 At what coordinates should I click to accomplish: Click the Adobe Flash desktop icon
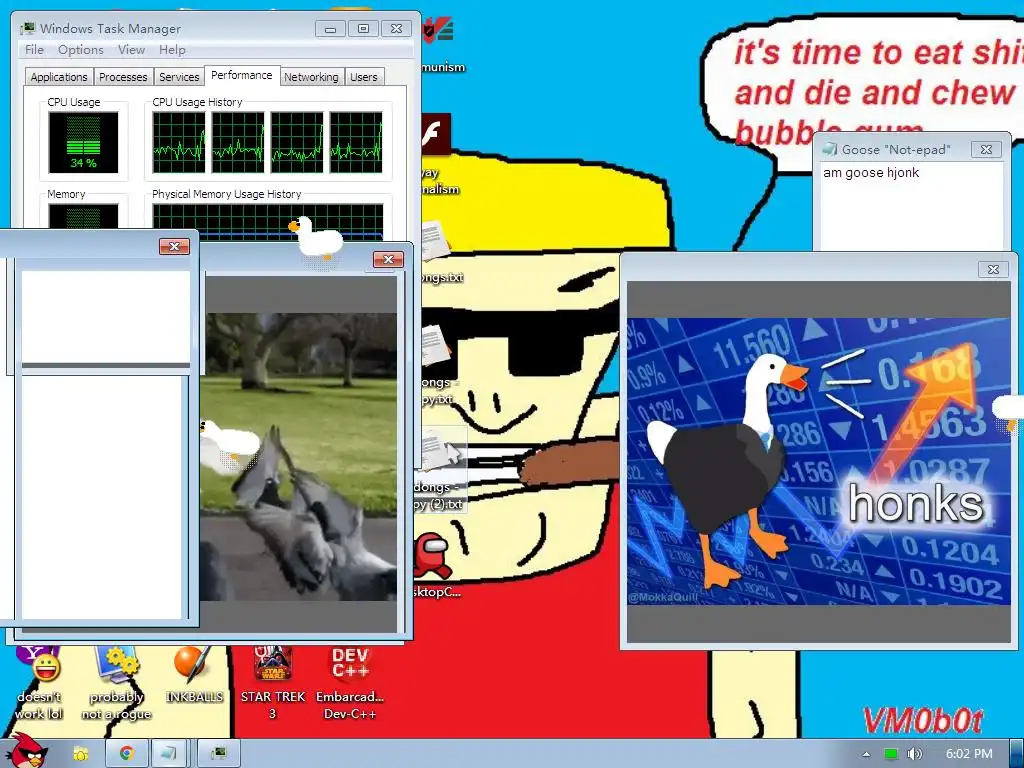point(436,134)
